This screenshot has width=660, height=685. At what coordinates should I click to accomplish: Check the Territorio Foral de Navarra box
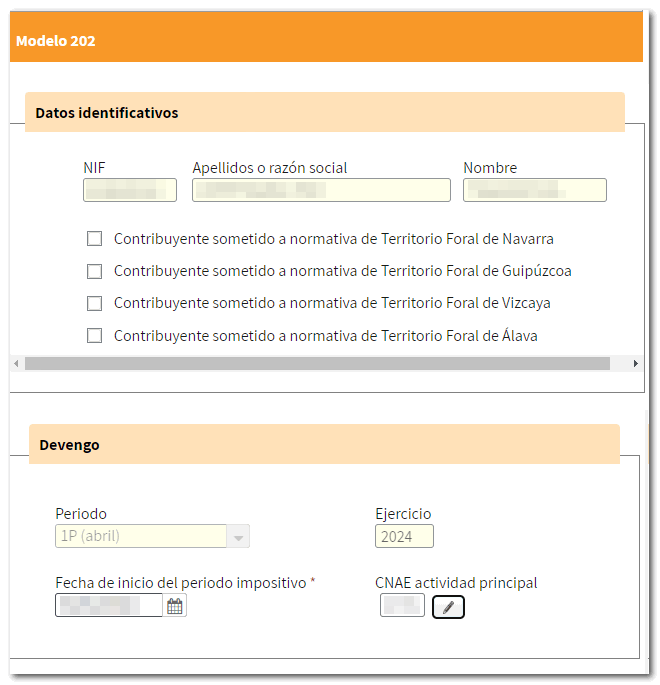[94, 239]
